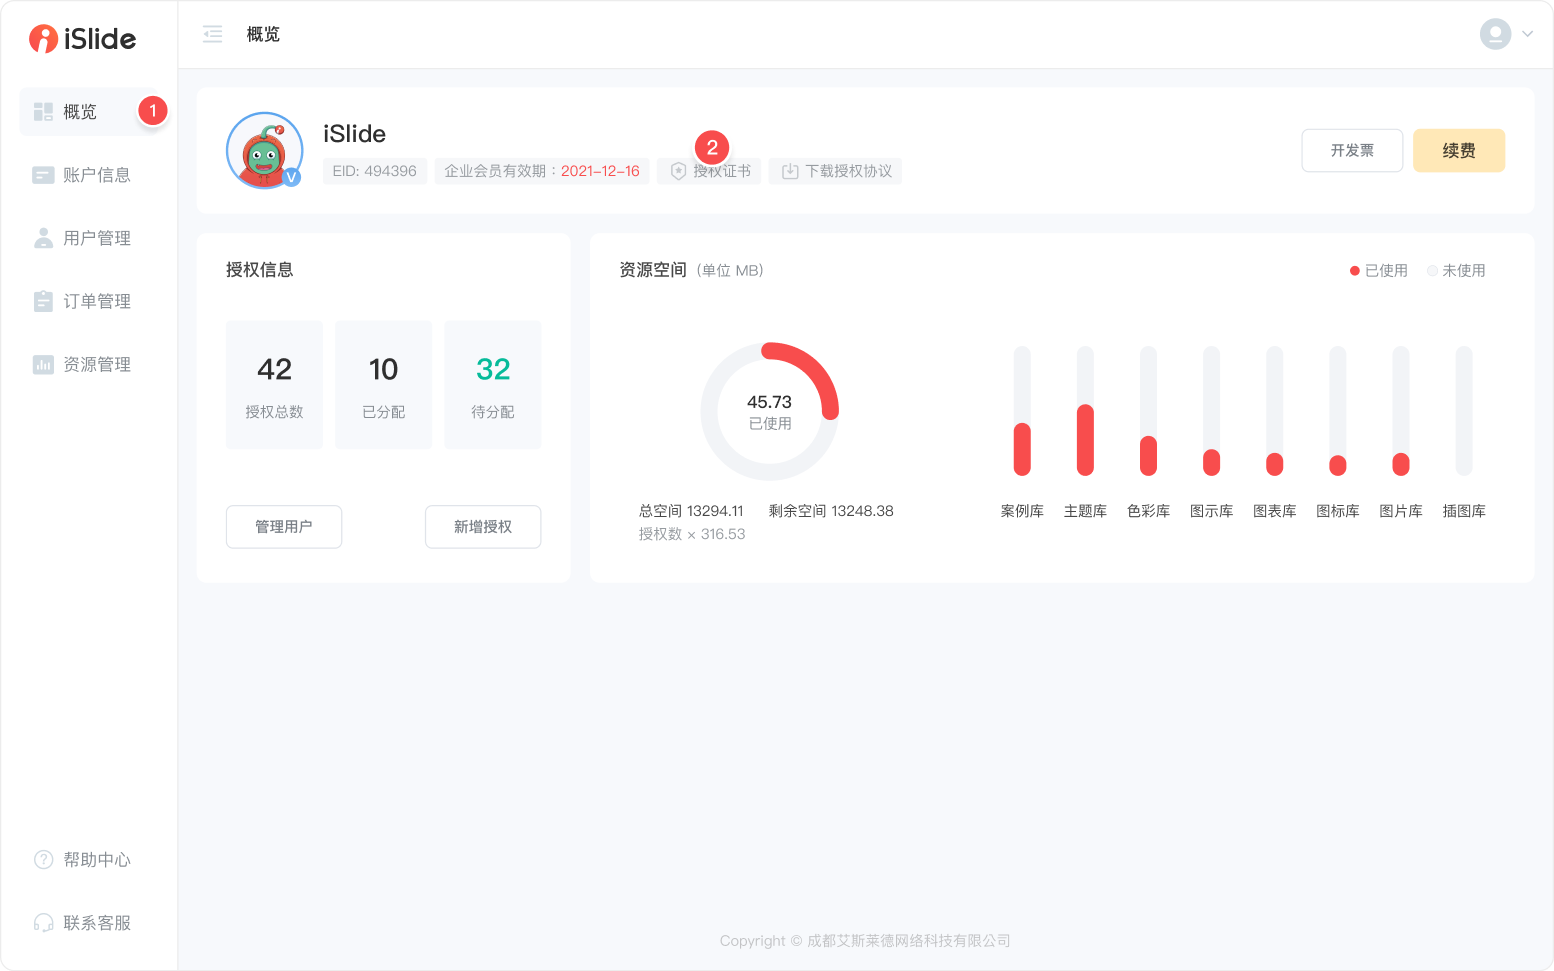The width and height of the screenshot is (1554, 971).
Task: Click 下载授权协议 download button
Action: click(x=836, y=171)
